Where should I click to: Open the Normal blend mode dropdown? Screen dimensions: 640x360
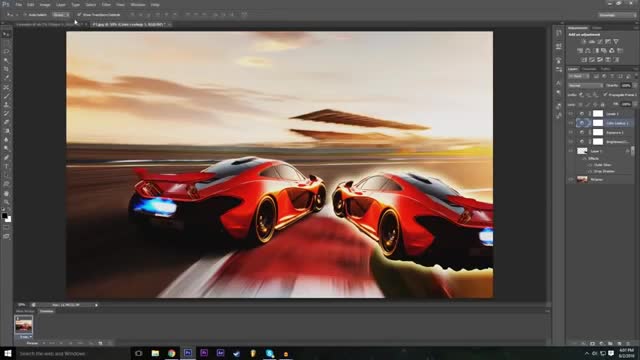pyautogui.click(x=585, y=86)
